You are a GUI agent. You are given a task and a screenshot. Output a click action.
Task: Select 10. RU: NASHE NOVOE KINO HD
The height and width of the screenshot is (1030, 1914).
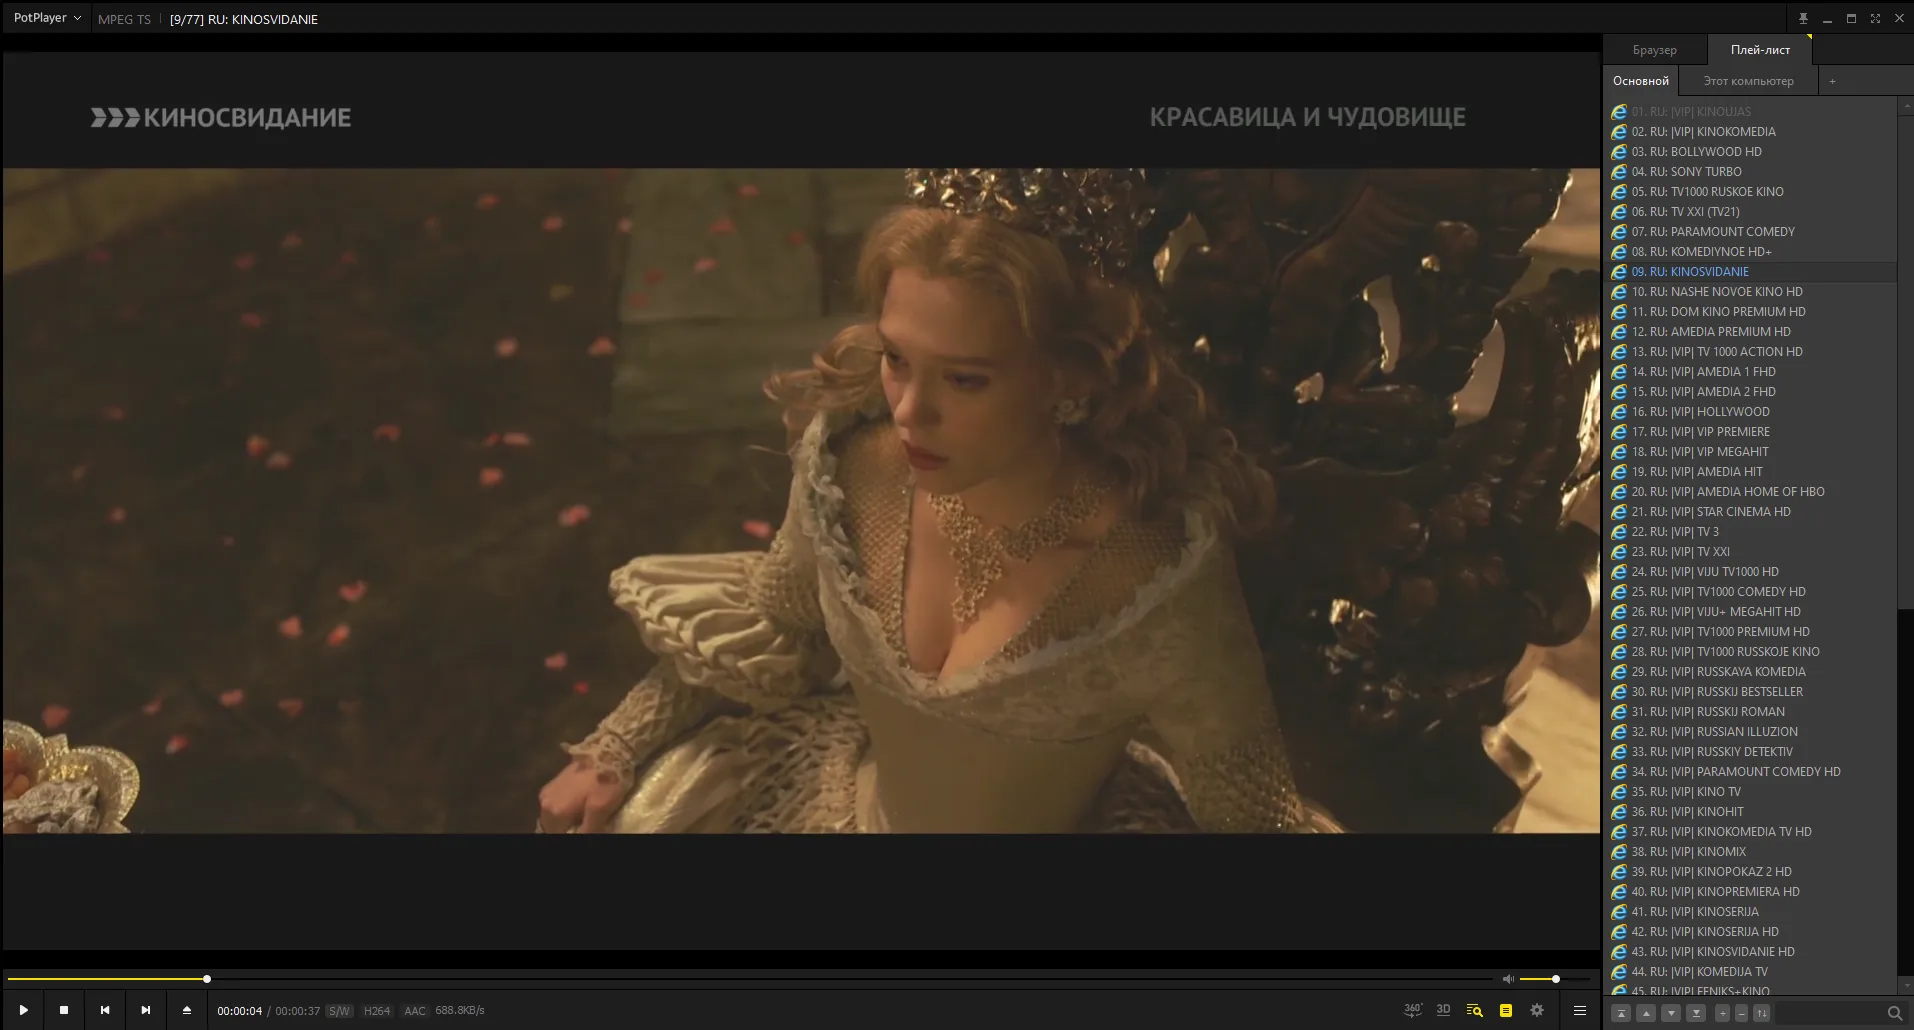pos(1750,292)
